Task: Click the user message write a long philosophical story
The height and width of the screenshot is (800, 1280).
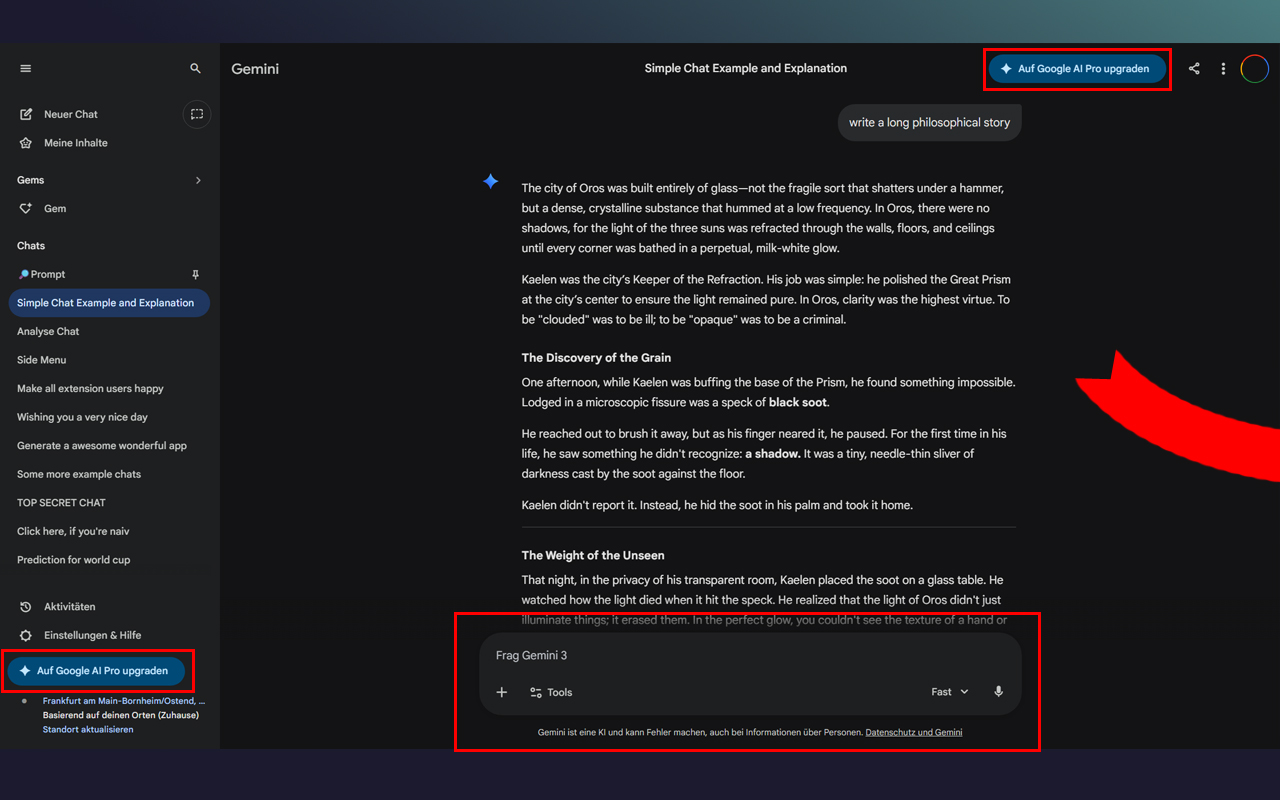Action: click(930, 123)
